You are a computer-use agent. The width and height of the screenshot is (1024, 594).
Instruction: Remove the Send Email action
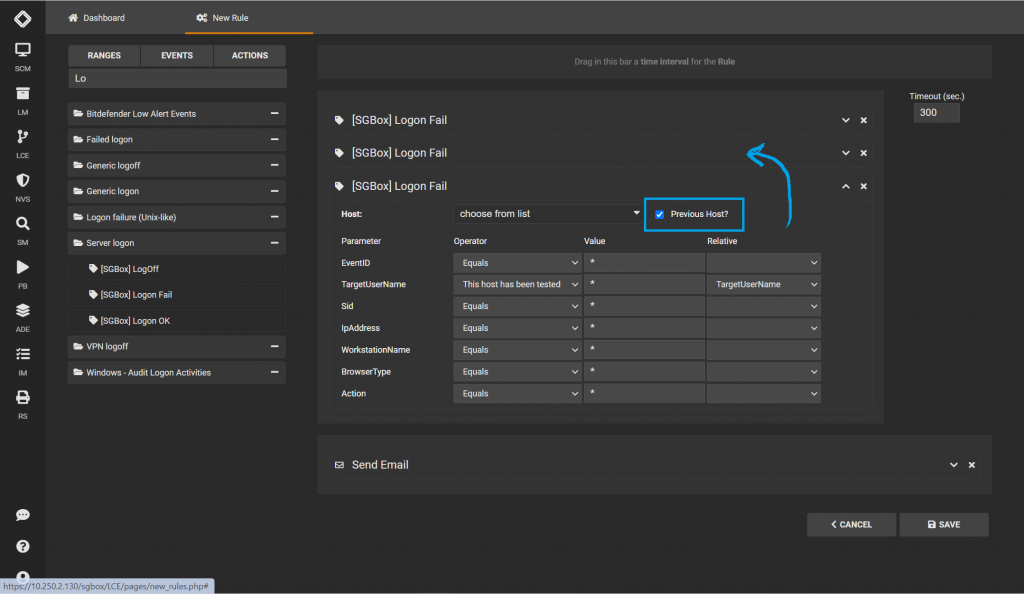[x=972, y=465]
